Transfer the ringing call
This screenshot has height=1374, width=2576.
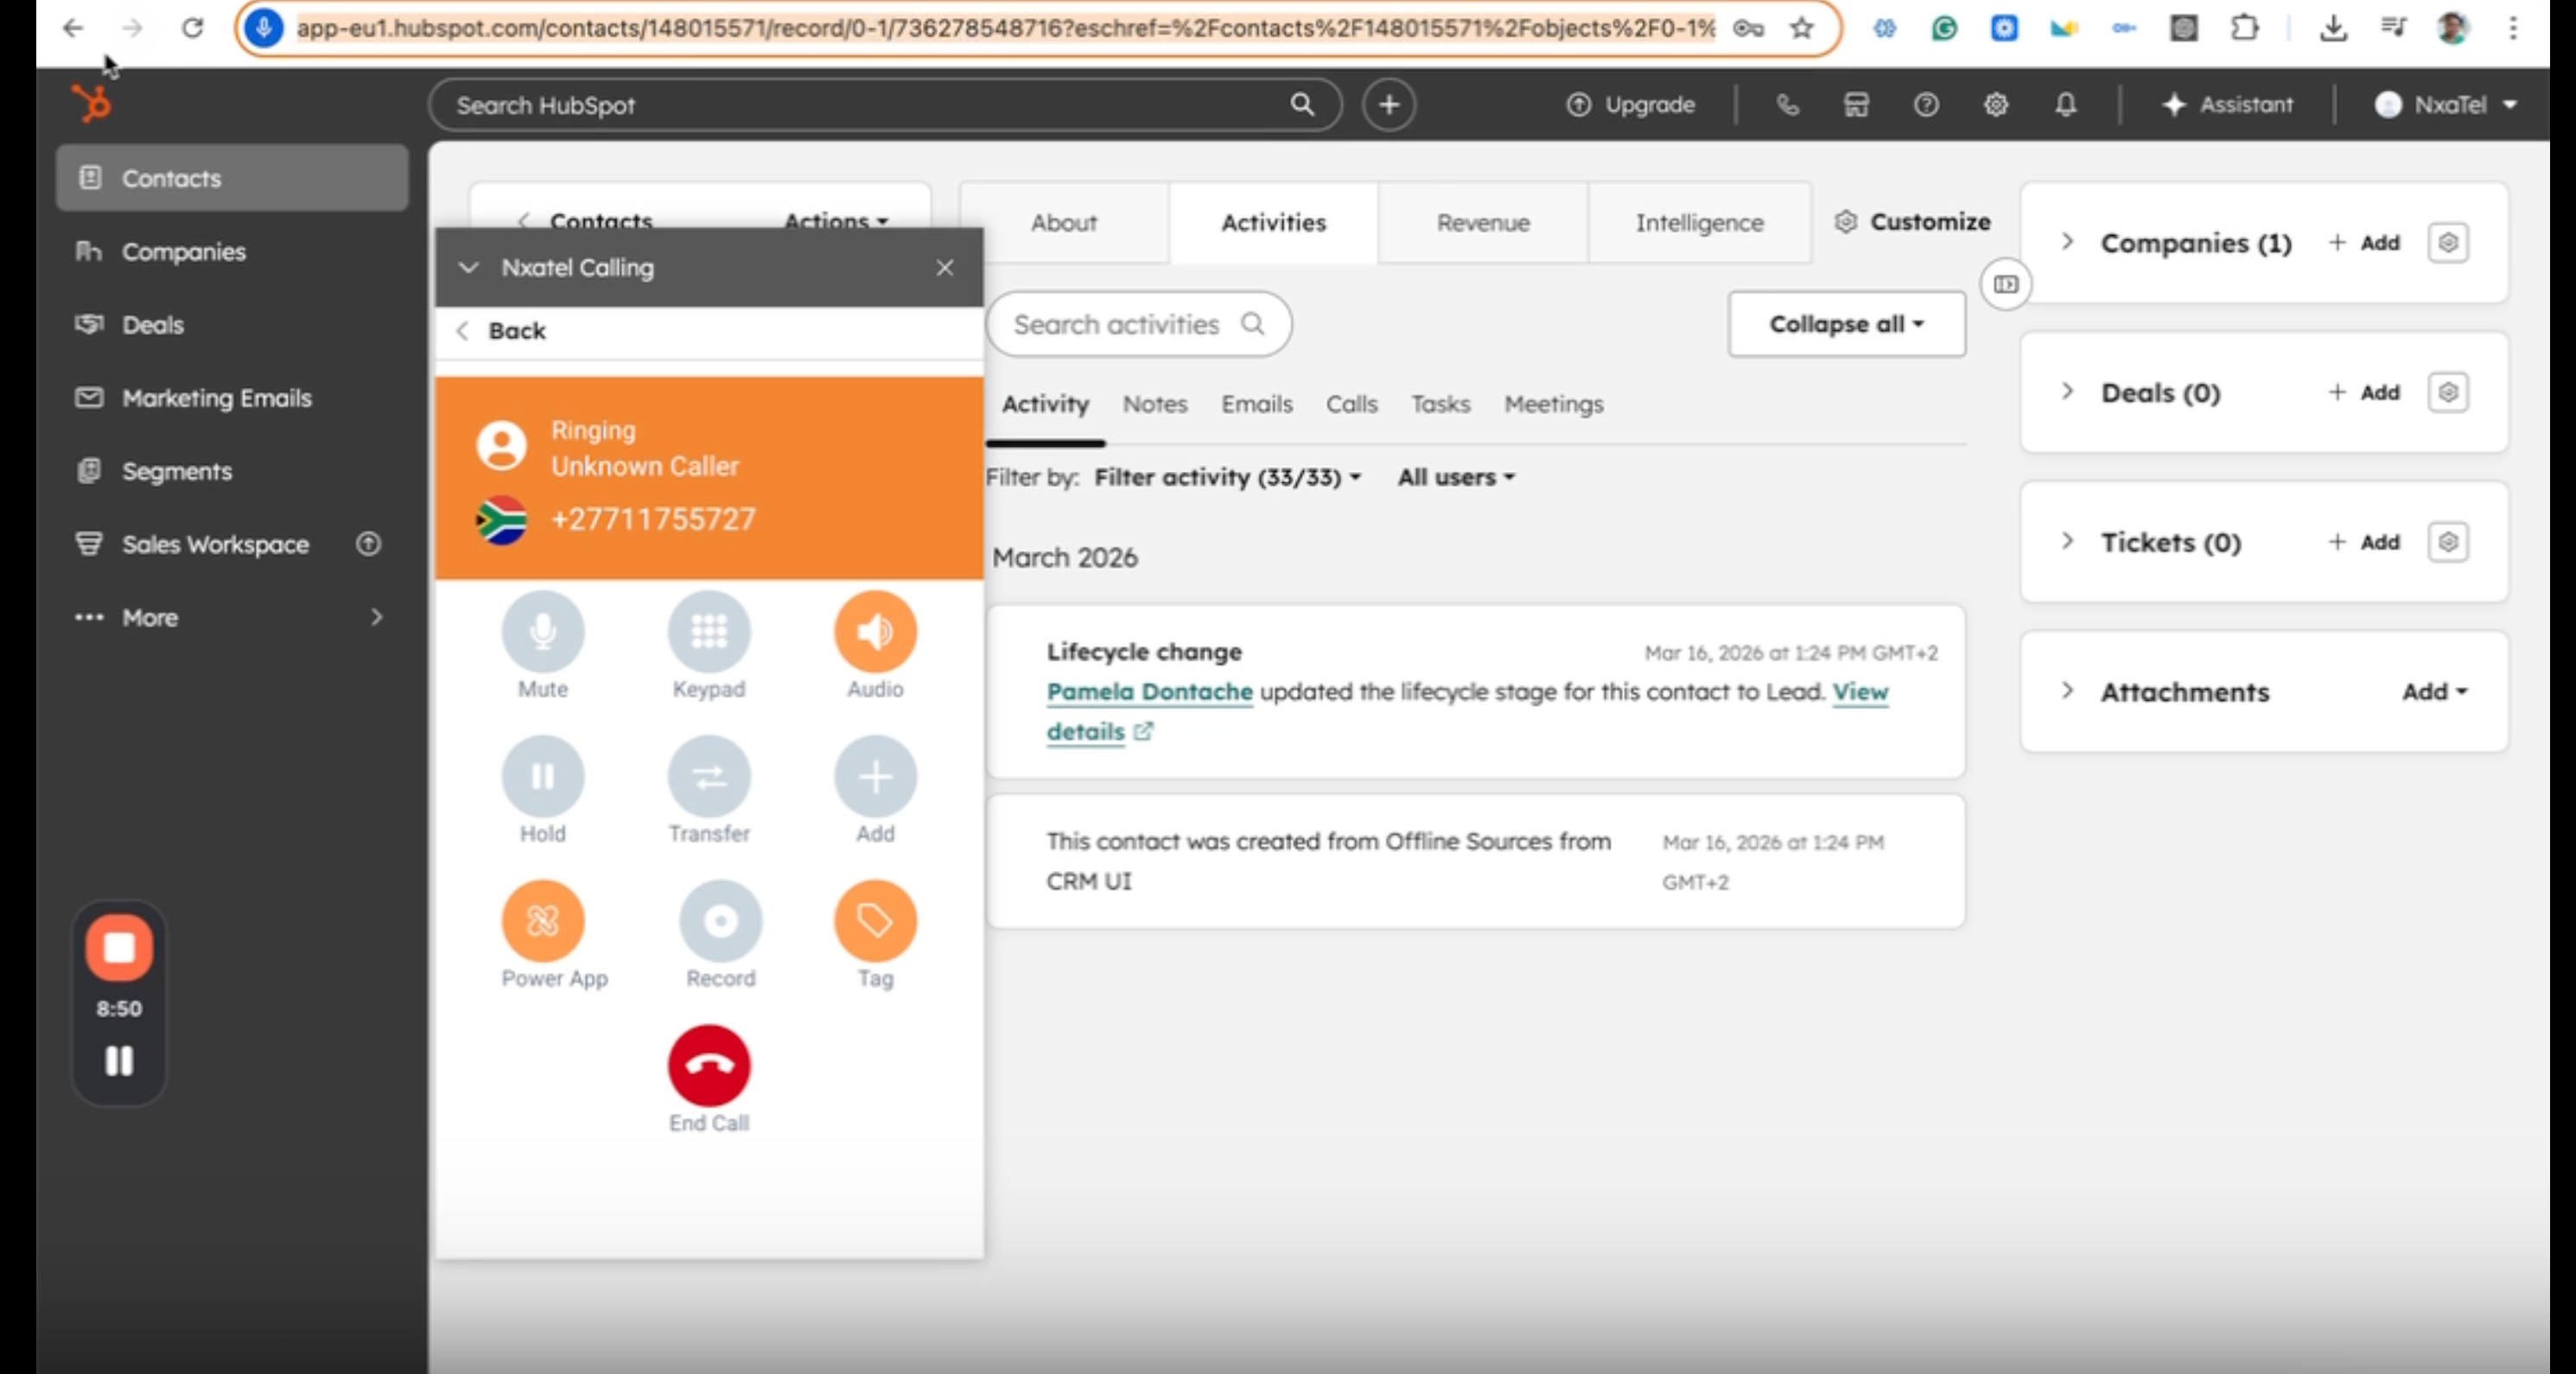(709, 777)
